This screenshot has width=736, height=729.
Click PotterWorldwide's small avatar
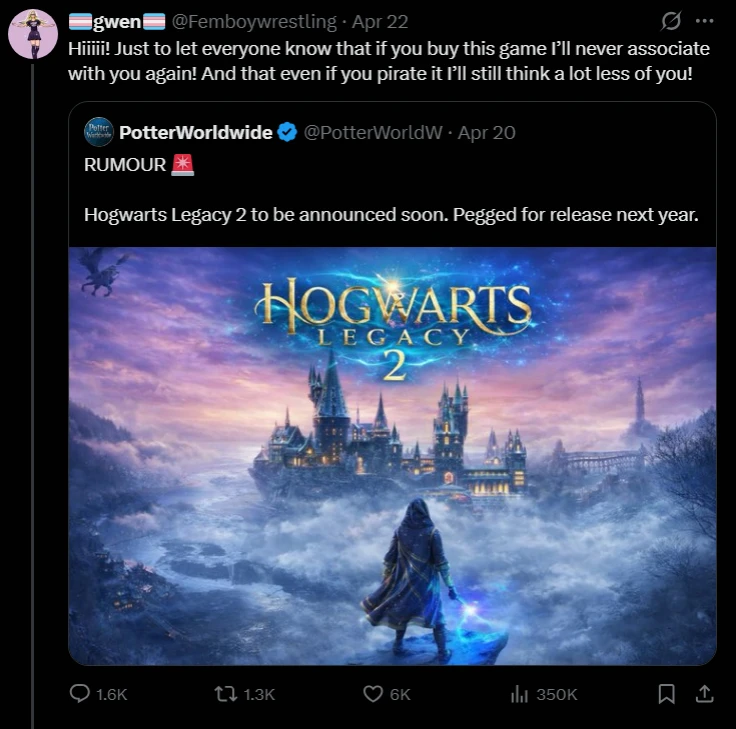(x=99, y=132)
